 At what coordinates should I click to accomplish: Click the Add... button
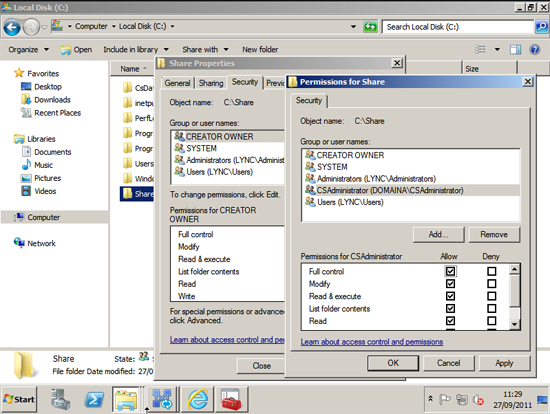[x=438, y=234]
